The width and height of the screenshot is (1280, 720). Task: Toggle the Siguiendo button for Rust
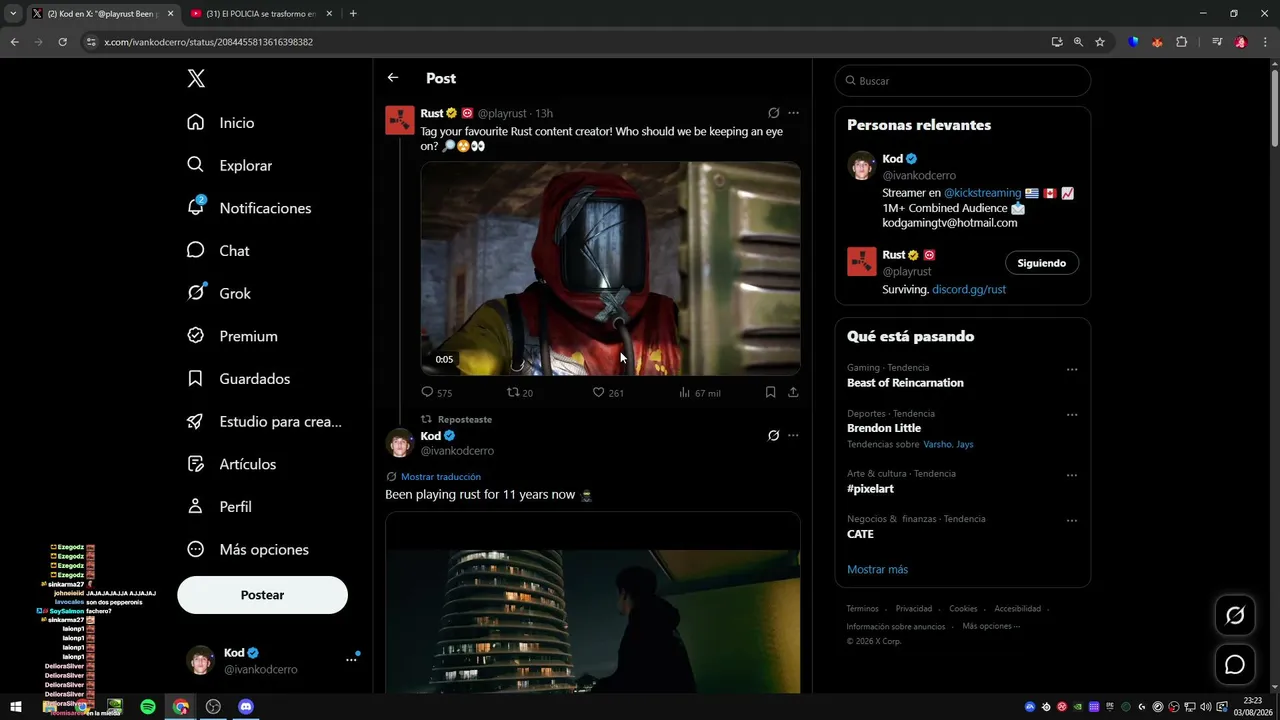[1042, 263]
